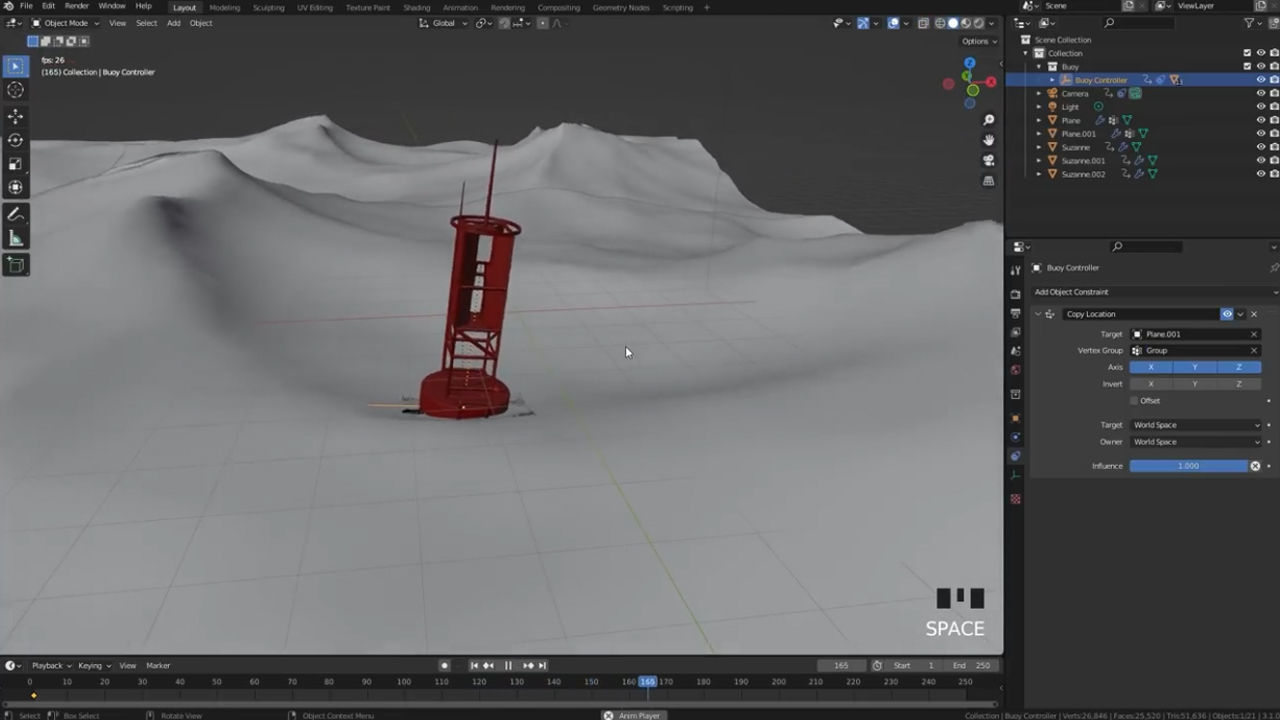Choose the Rotate tool
This screenshot has width=1280, height=720.
pos(15,141)
